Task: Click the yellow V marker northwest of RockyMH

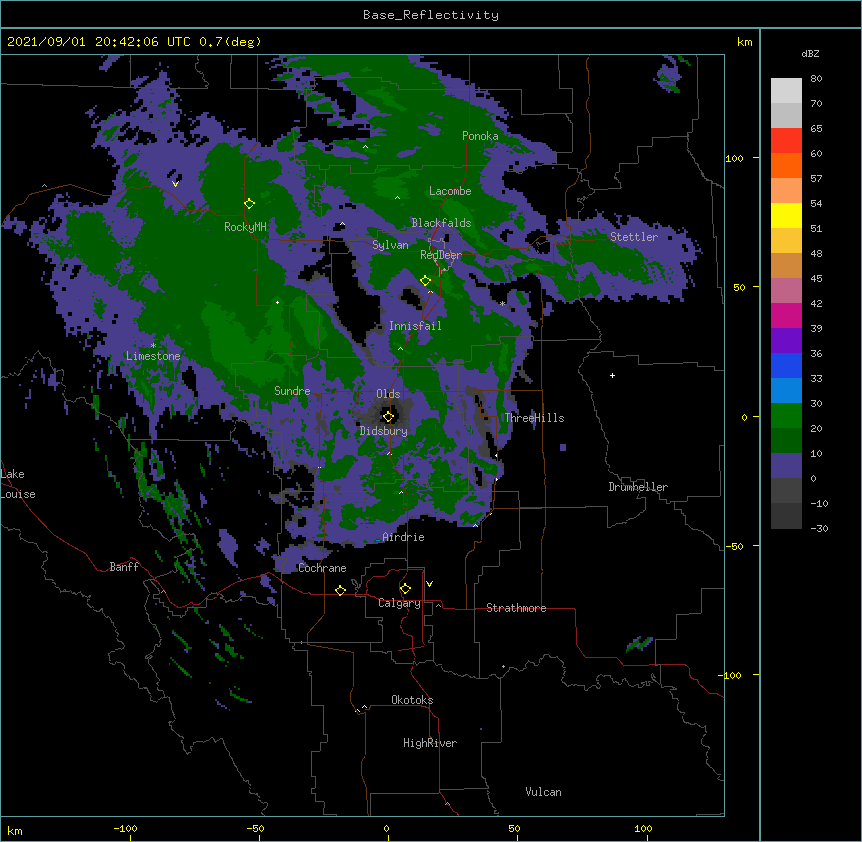Action: [175, 184]
